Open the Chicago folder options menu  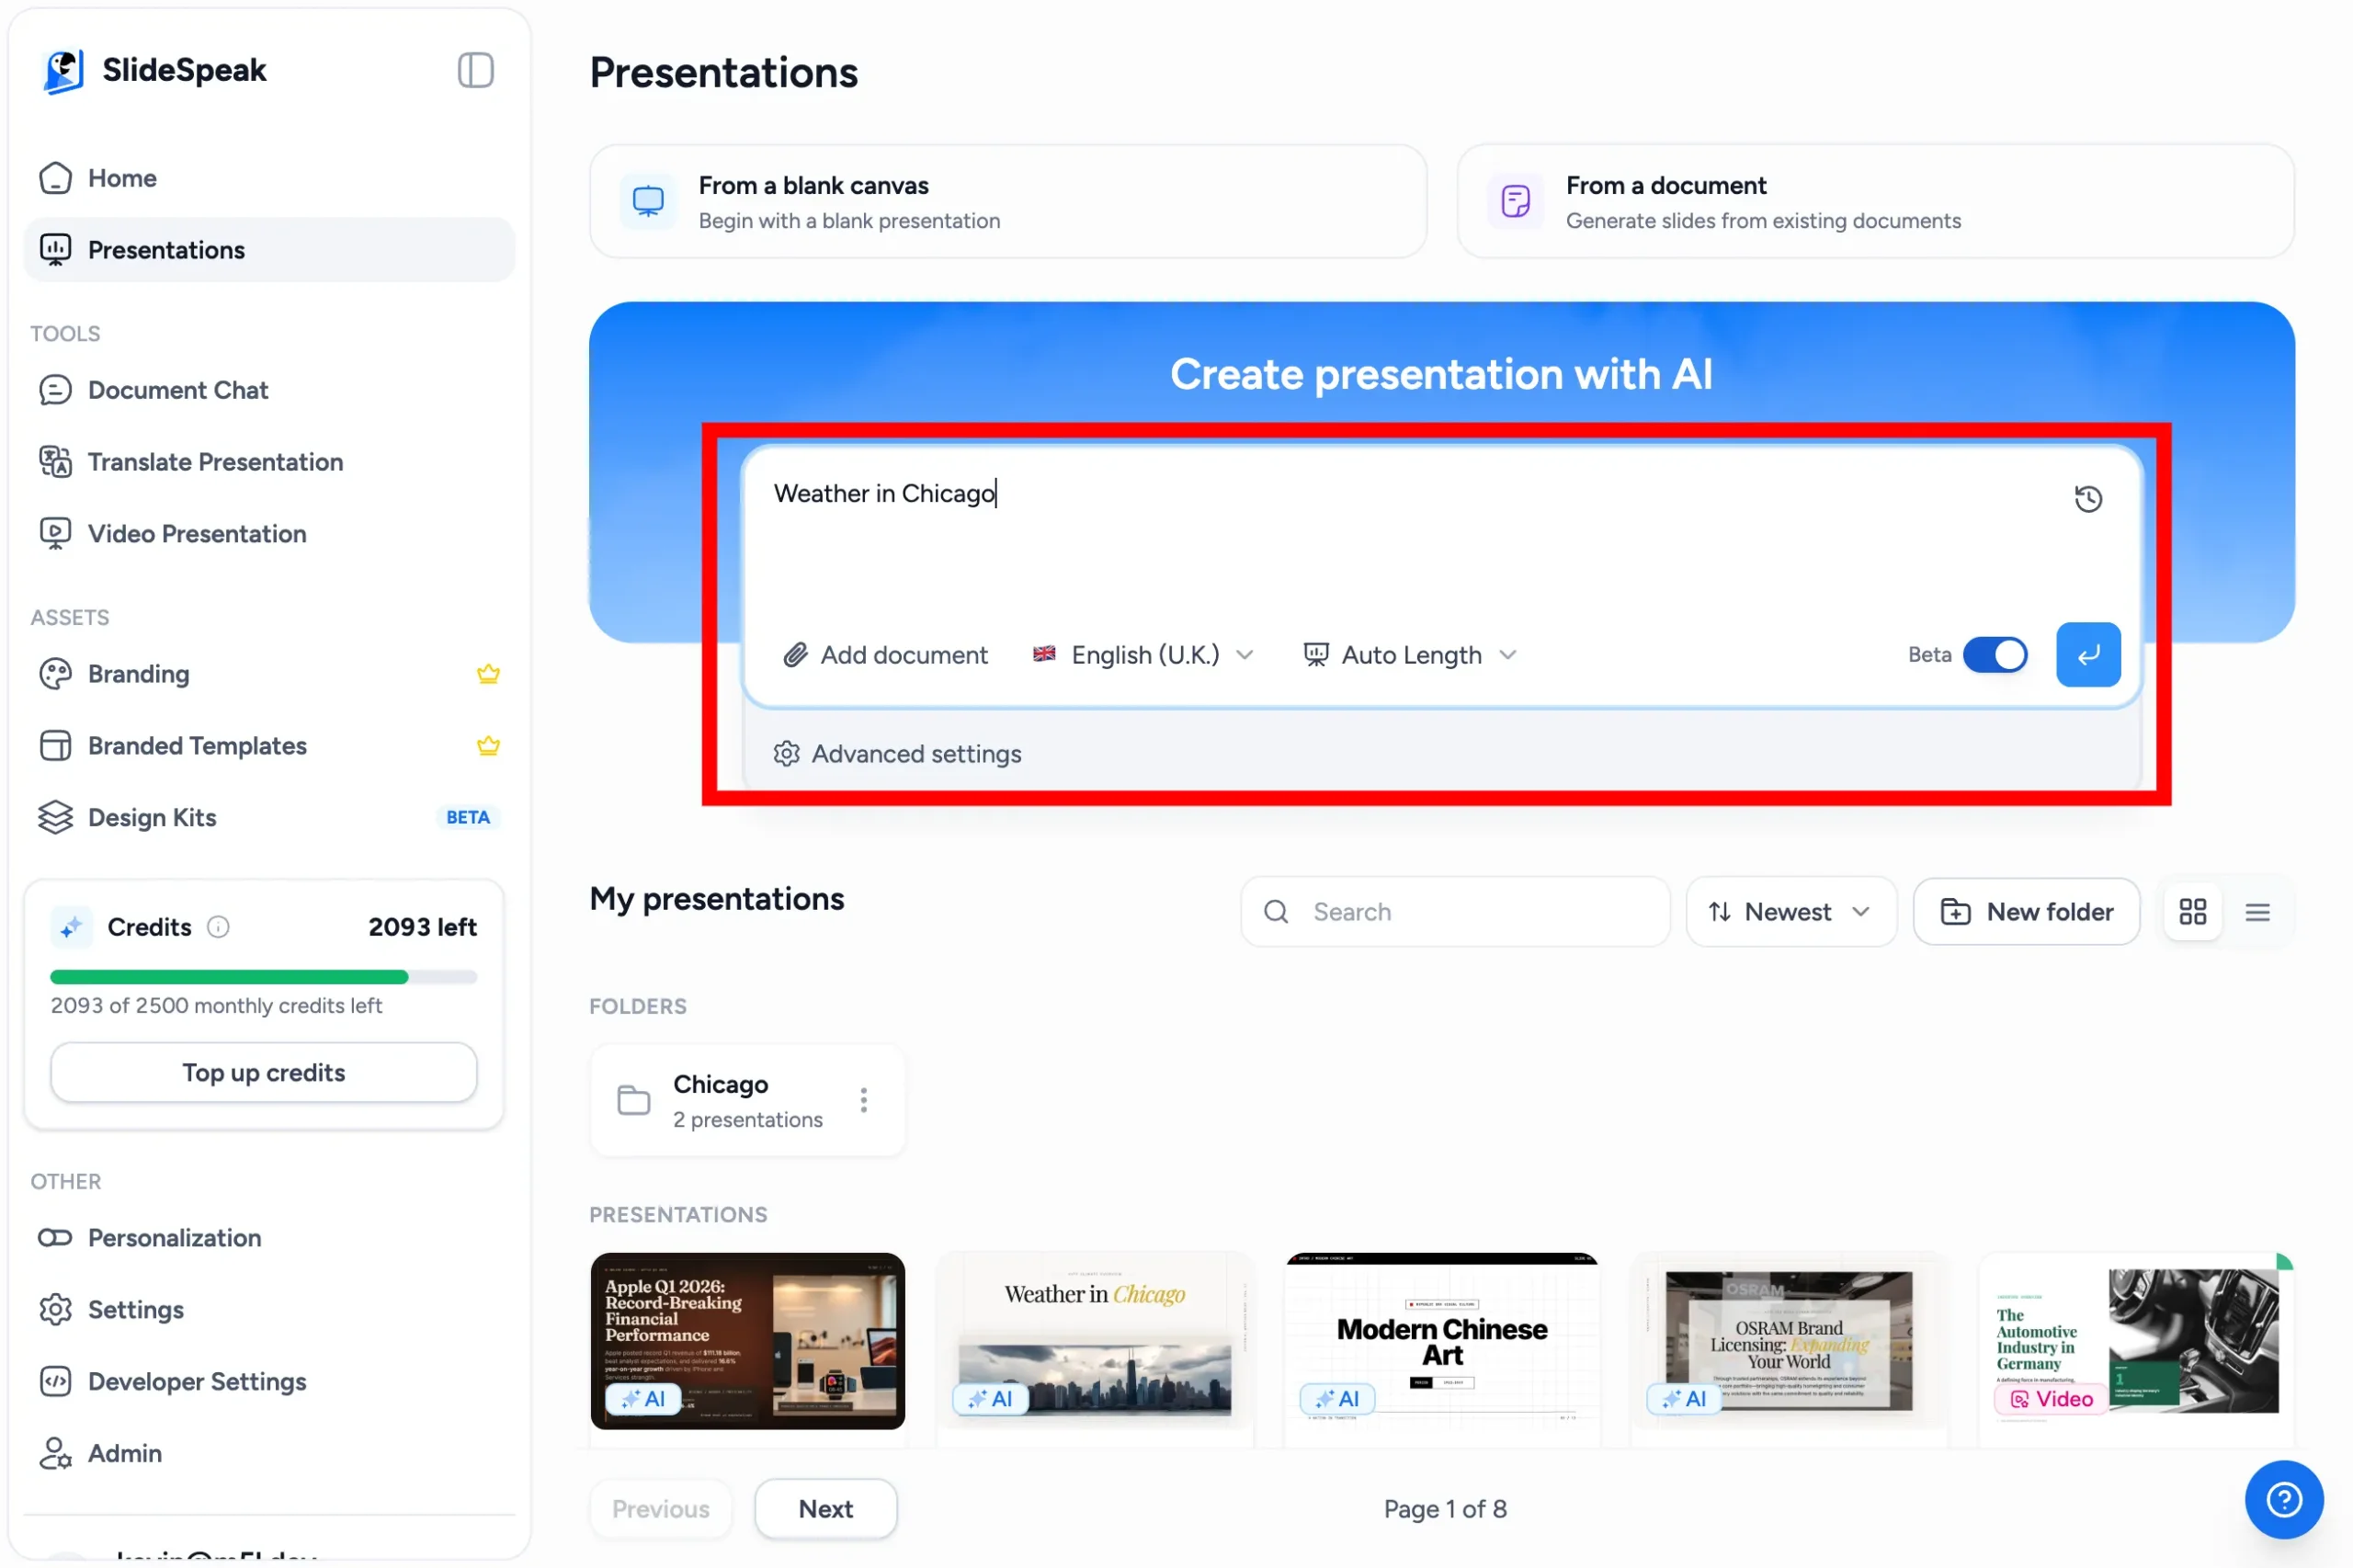tap(863, 1100)
